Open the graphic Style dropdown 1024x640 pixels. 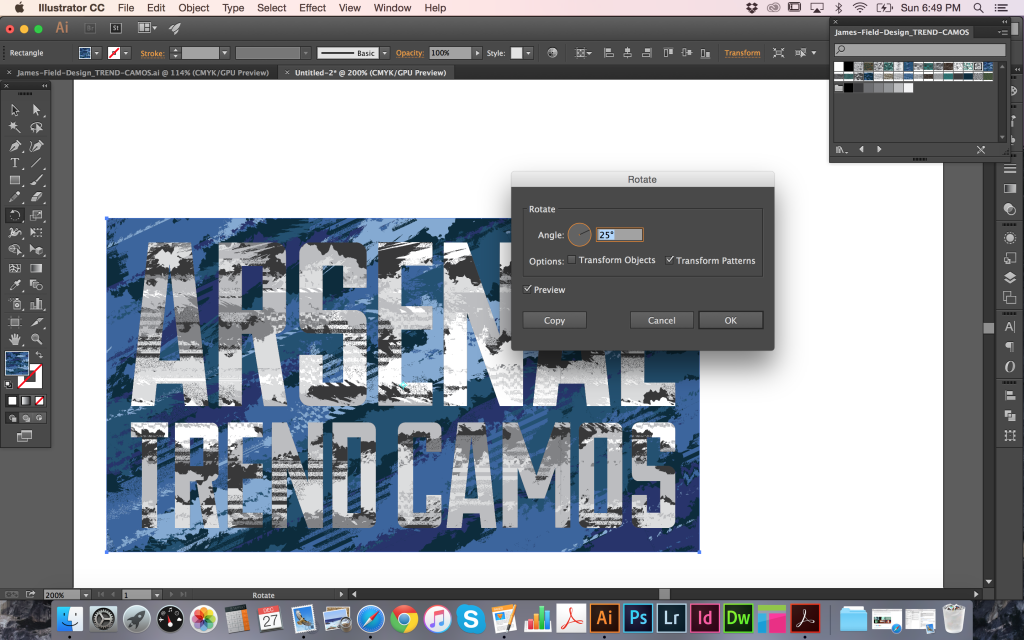pyautogui.click(x=528, y=53)
